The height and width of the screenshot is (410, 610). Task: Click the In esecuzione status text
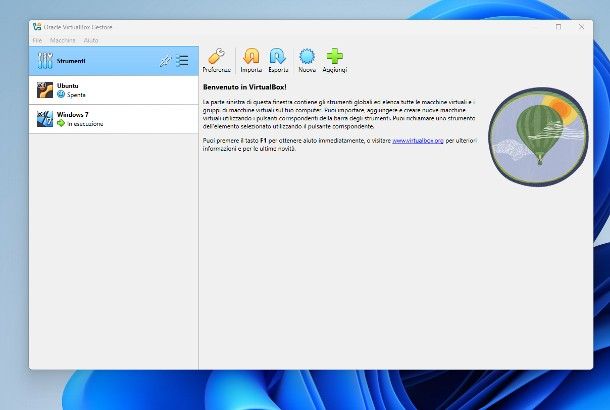[85, 124]
